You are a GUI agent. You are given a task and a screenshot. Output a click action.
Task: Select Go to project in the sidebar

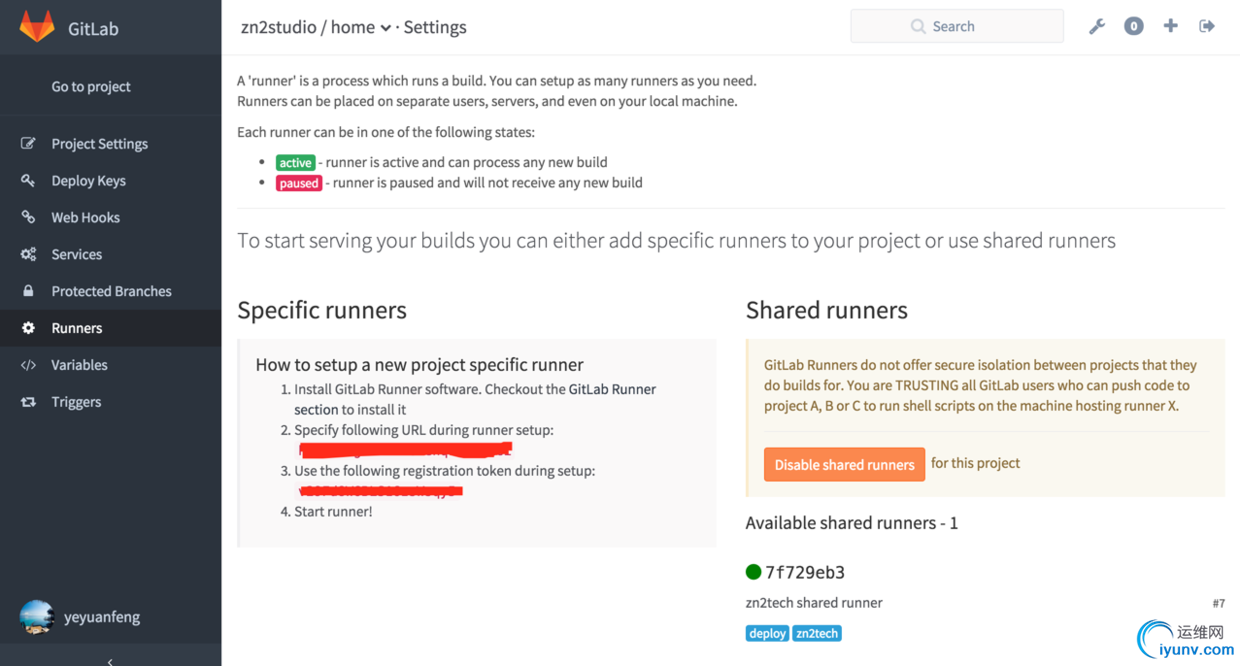click(91, 87)
